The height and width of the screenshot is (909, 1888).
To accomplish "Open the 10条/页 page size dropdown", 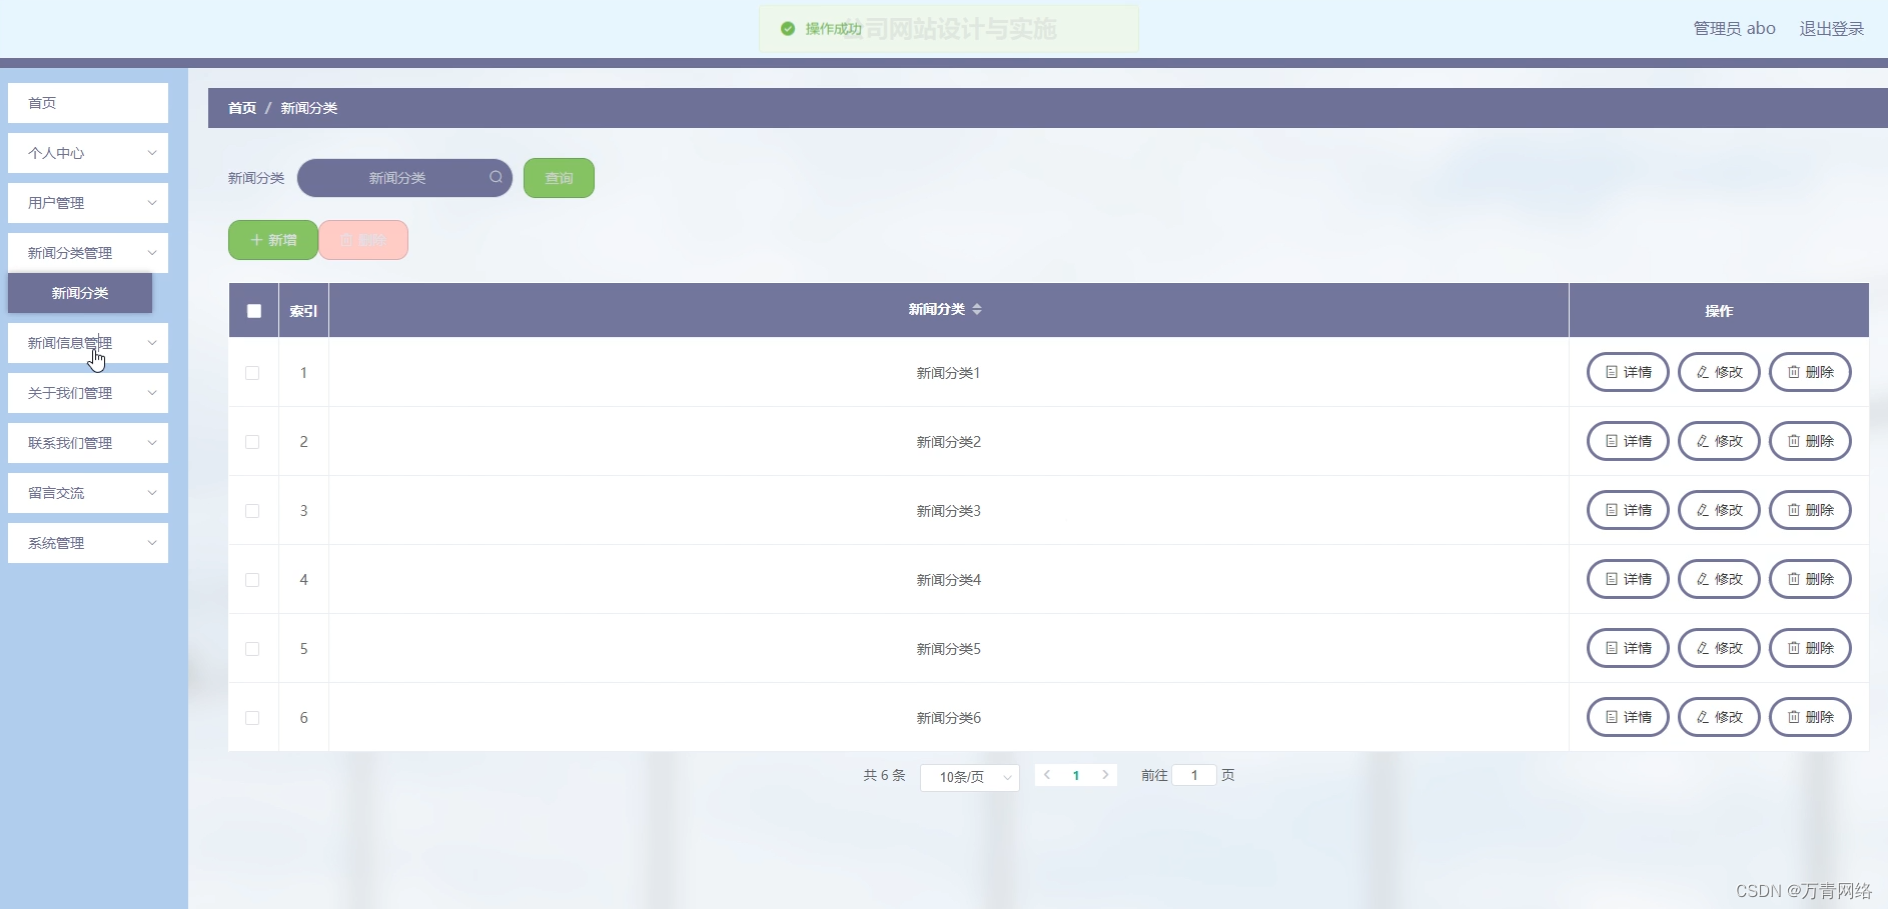I will (x=969, y=777).
